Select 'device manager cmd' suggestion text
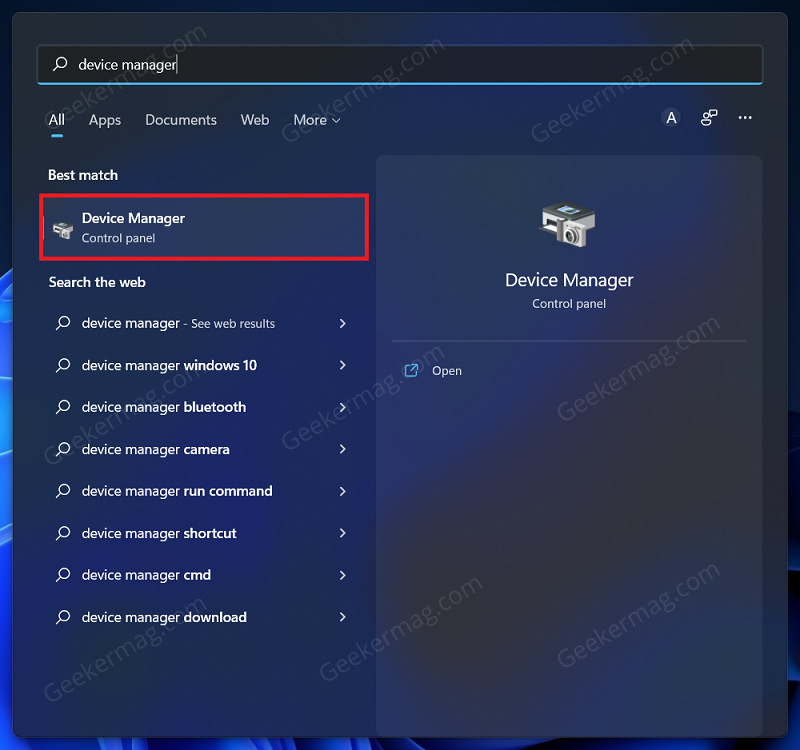This screenshot has height=750, width=800. (x=146, y=576)
